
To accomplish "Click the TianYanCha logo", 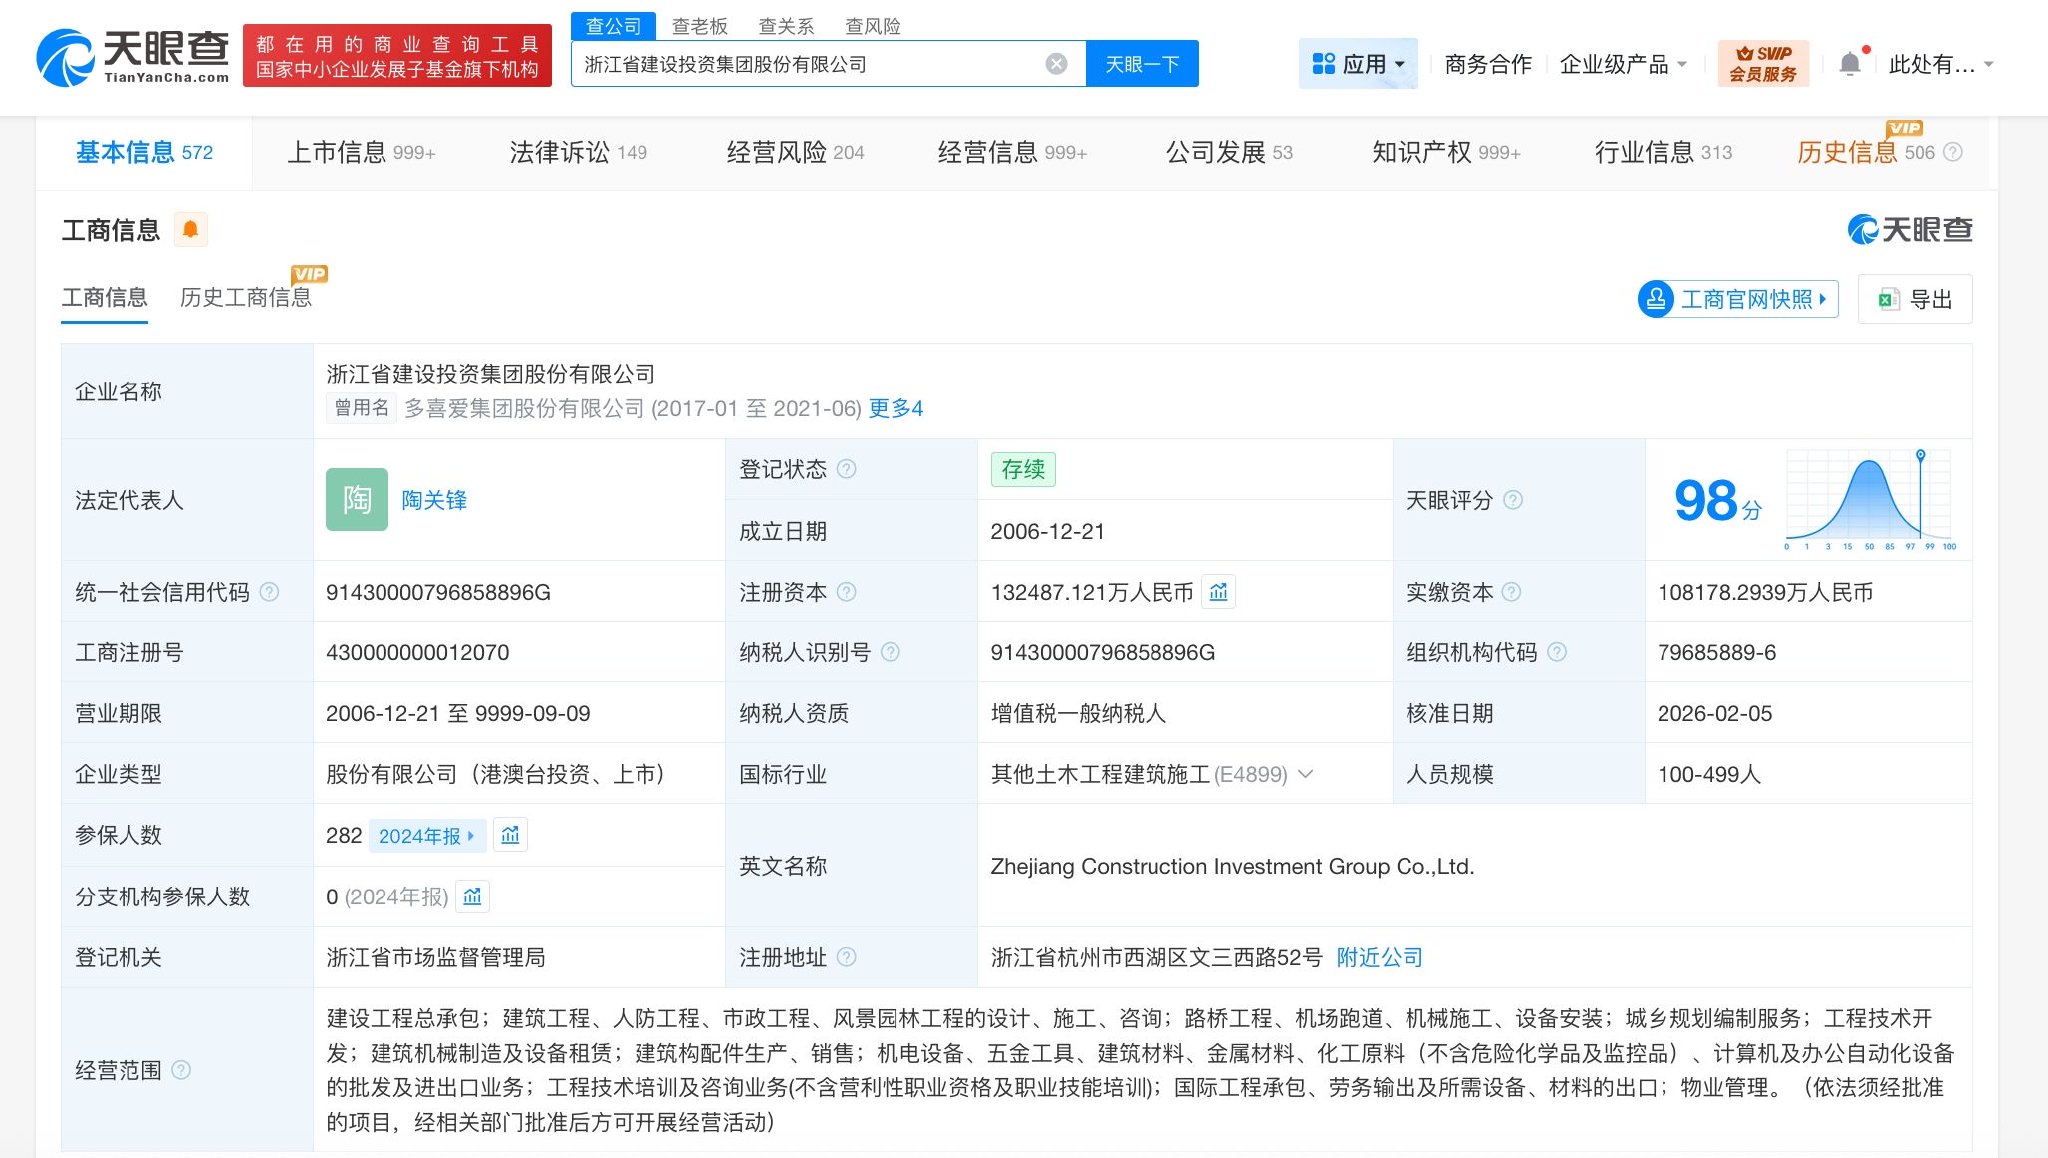I will click(133, 57).
